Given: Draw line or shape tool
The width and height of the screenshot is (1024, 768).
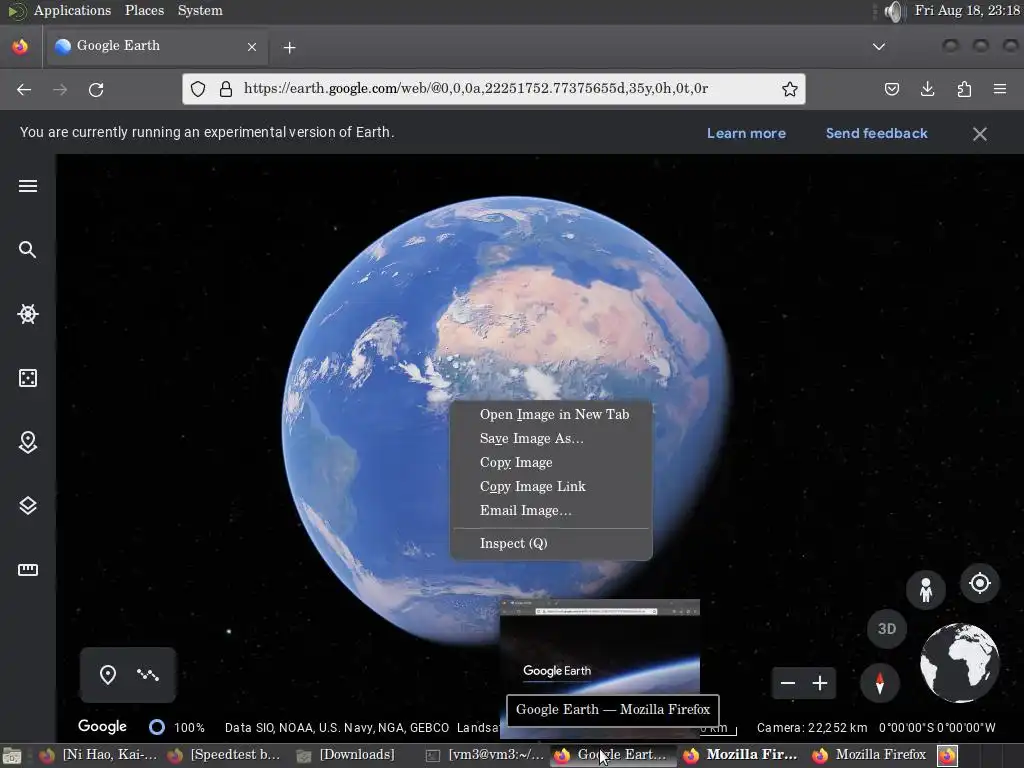Looking at the screenshot, I should (148, 675).
